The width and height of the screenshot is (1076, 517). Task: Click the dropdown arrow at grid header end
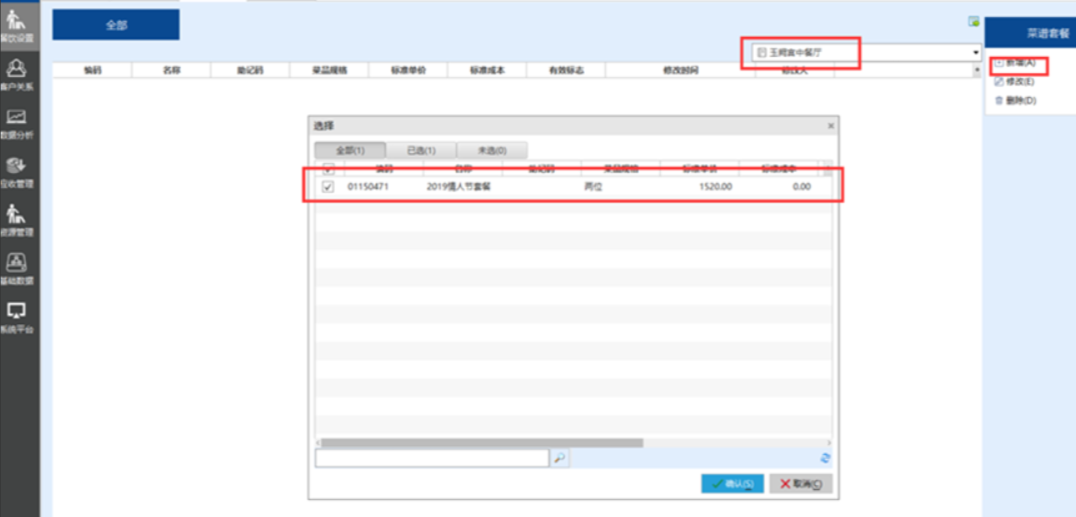click(x=977, y=71)
